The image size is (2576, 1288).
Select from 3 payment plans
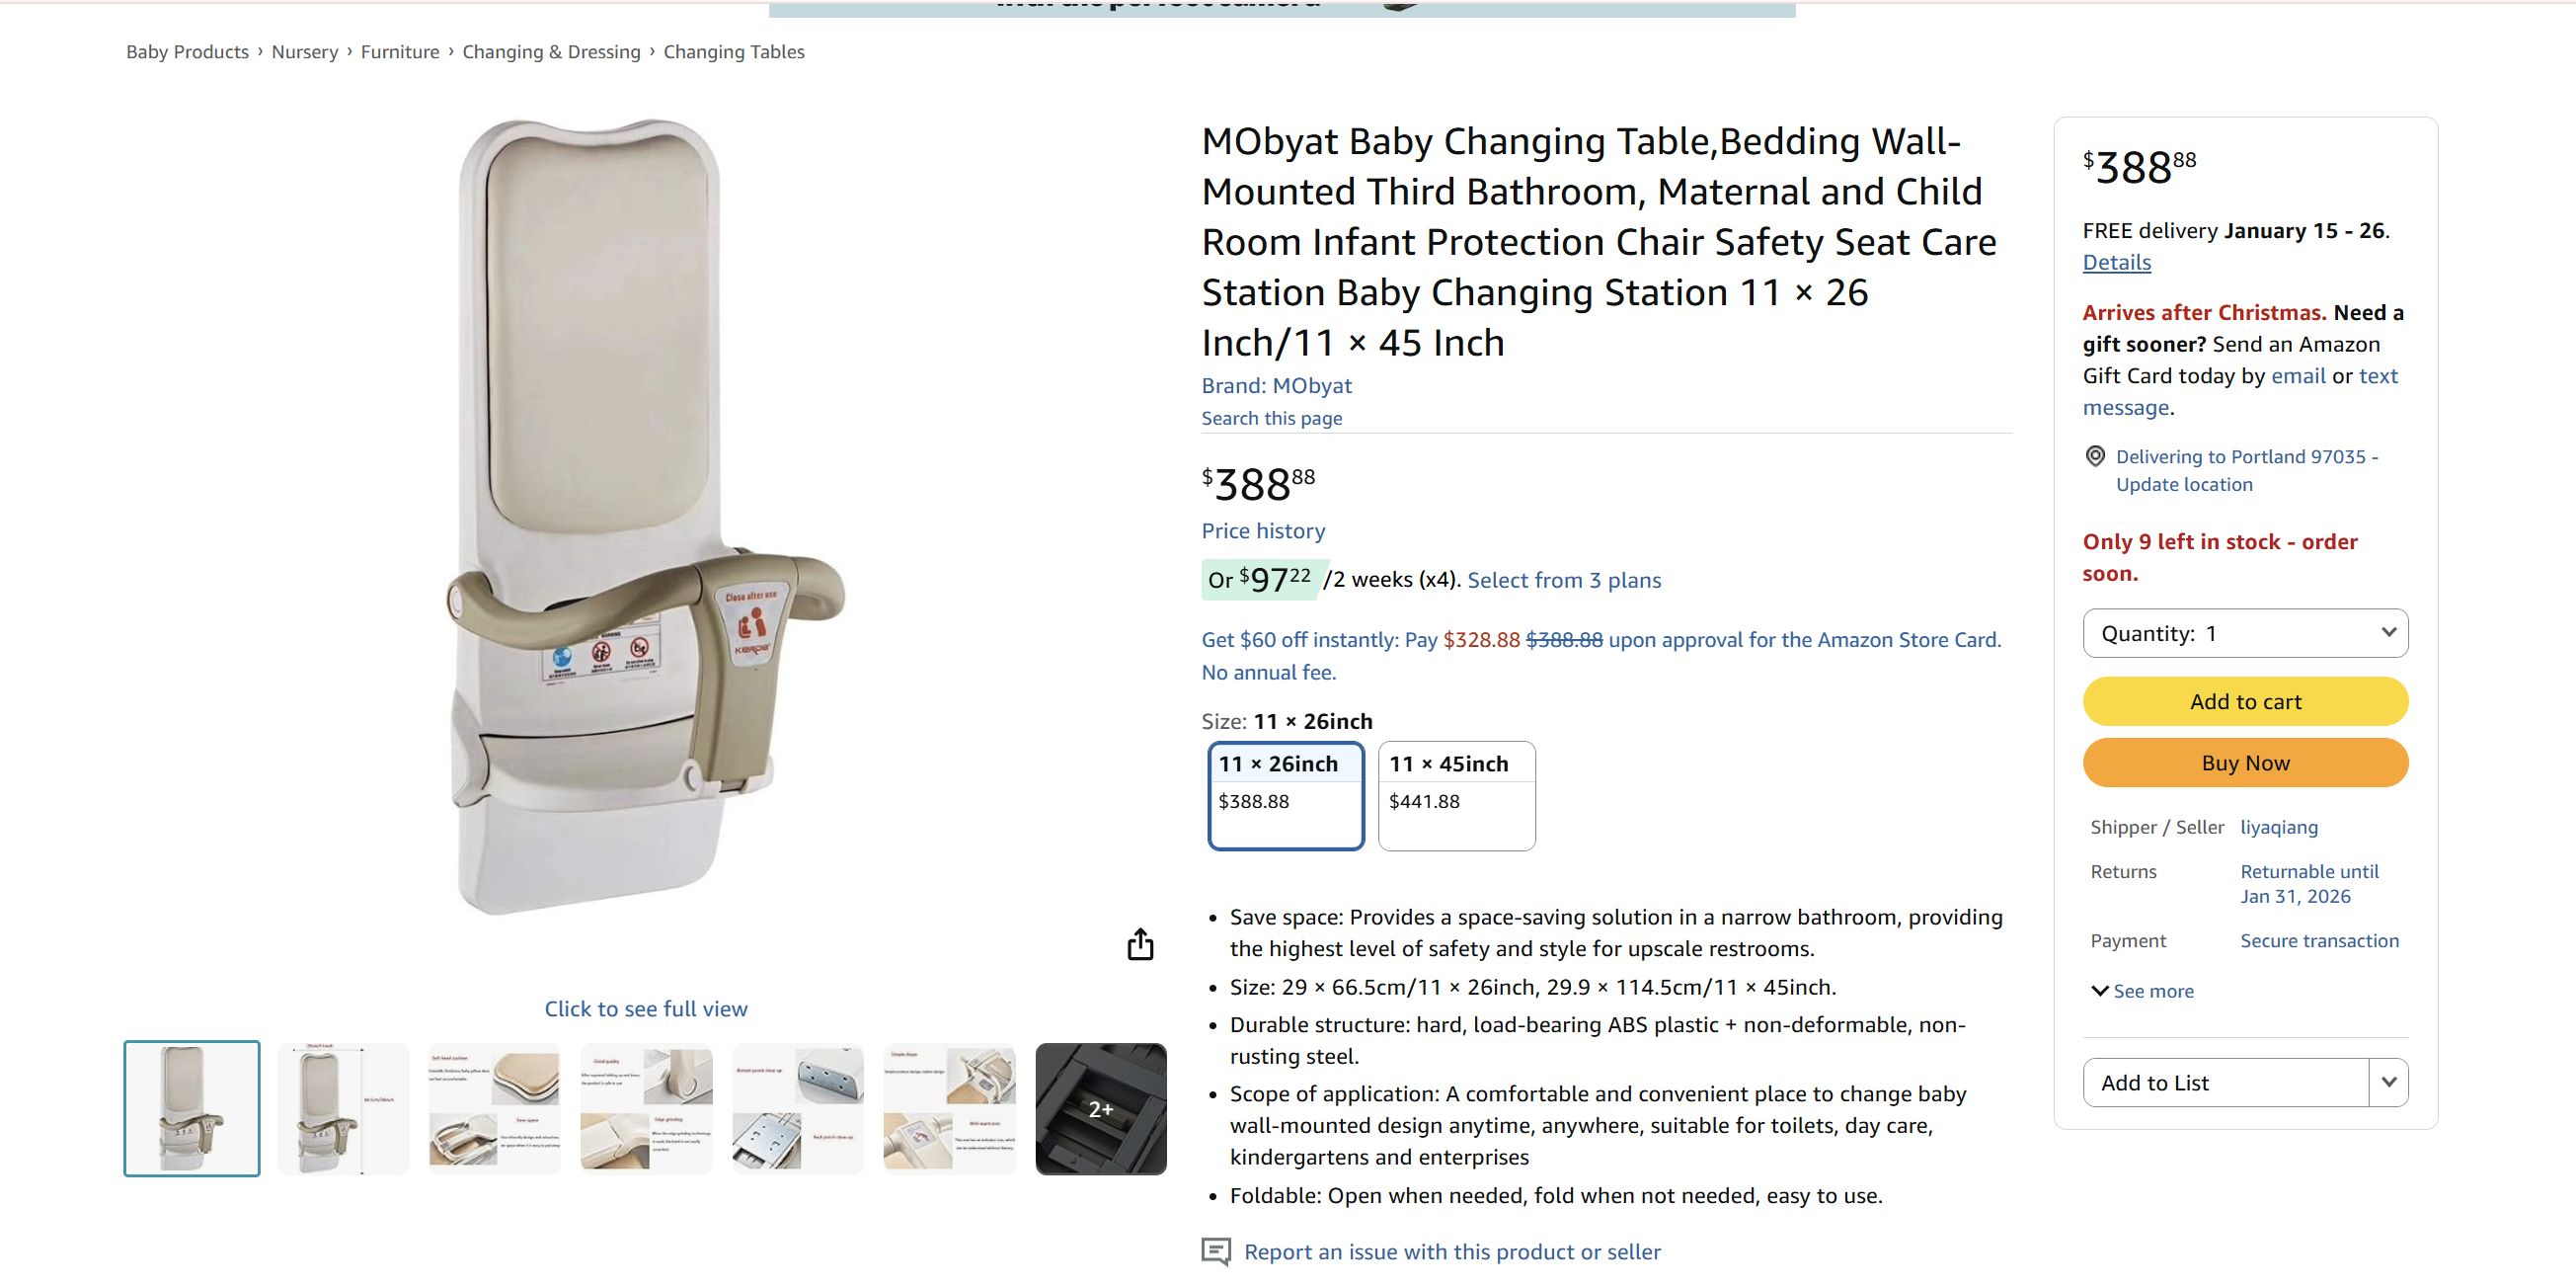click(x=1563, y=580)
